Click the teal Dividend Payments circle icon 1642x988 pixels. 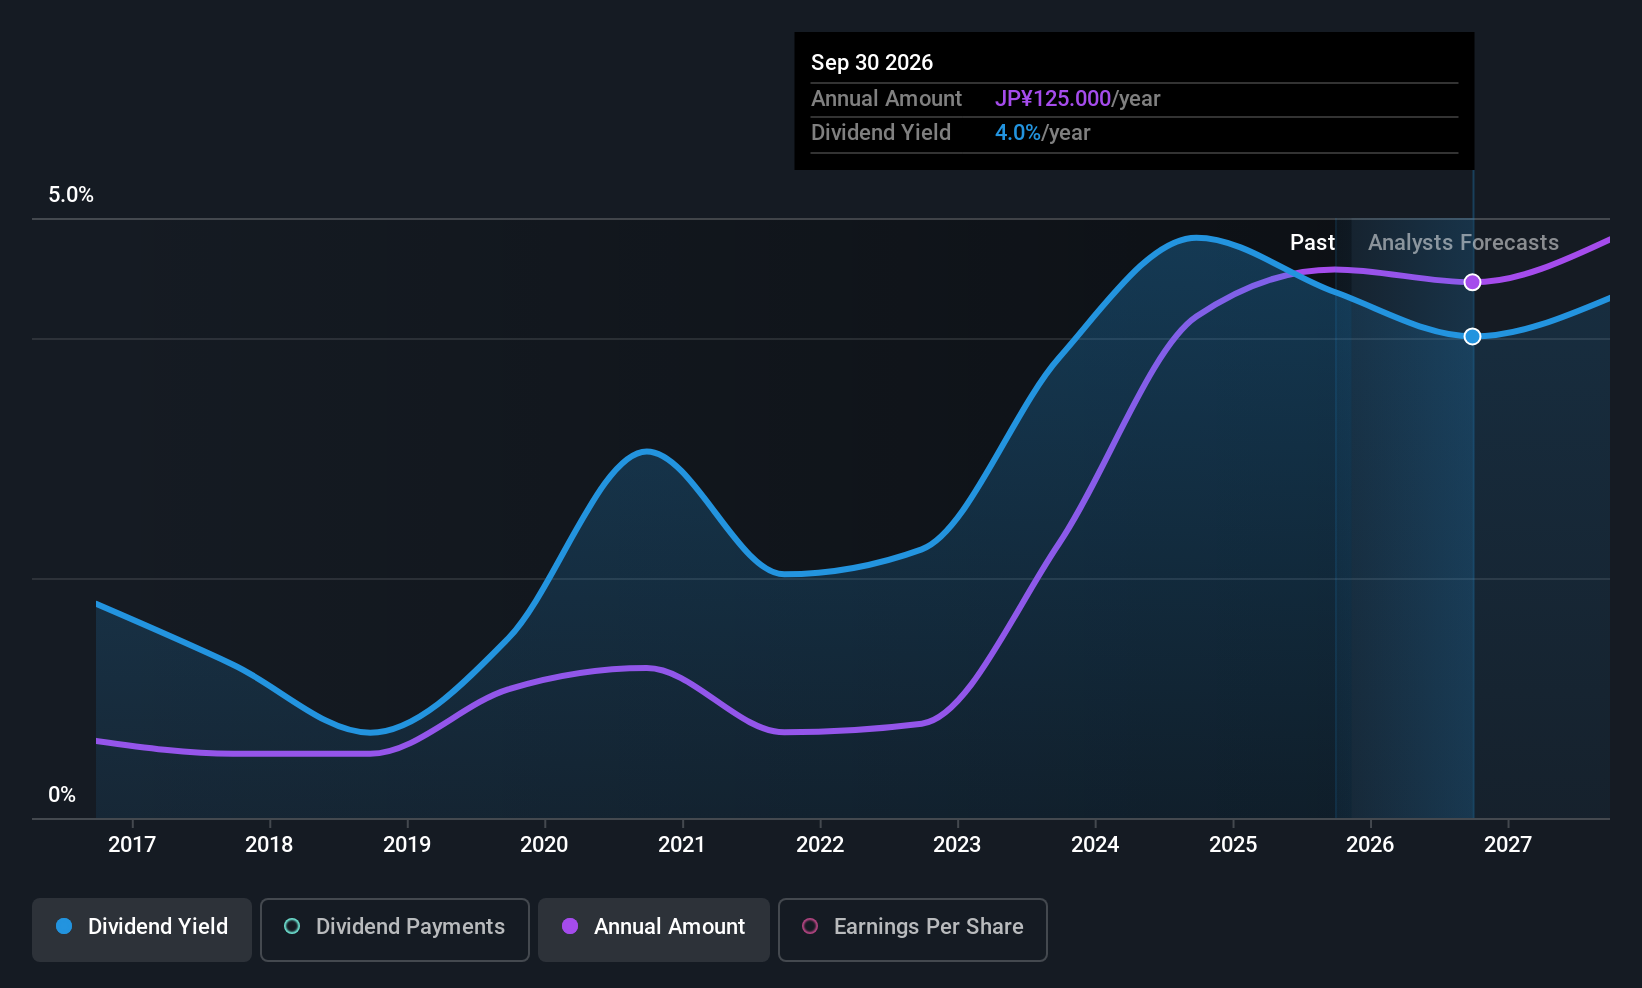[291, 927]
